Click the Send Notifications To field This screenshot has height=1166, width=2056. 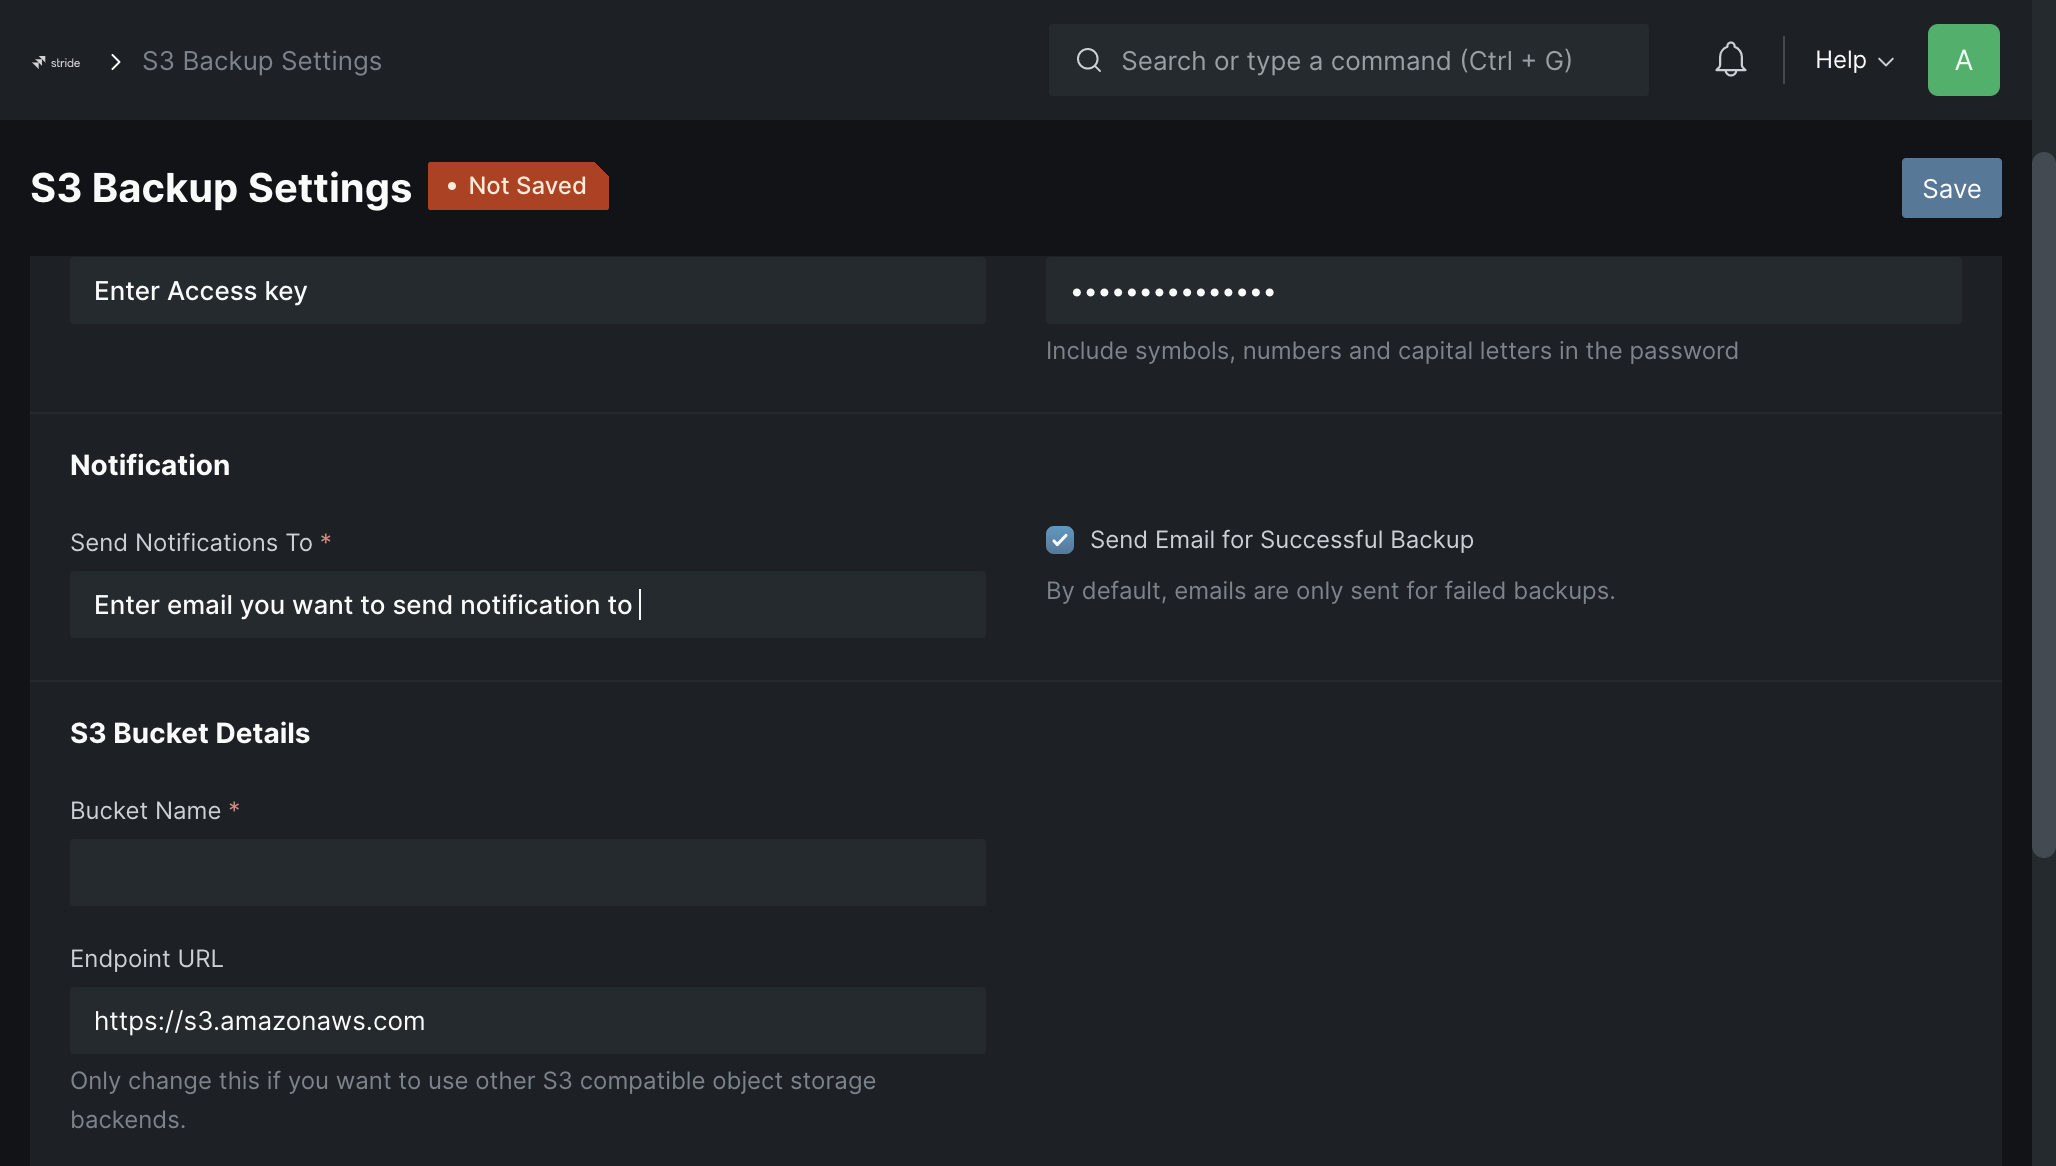(528, 605)
